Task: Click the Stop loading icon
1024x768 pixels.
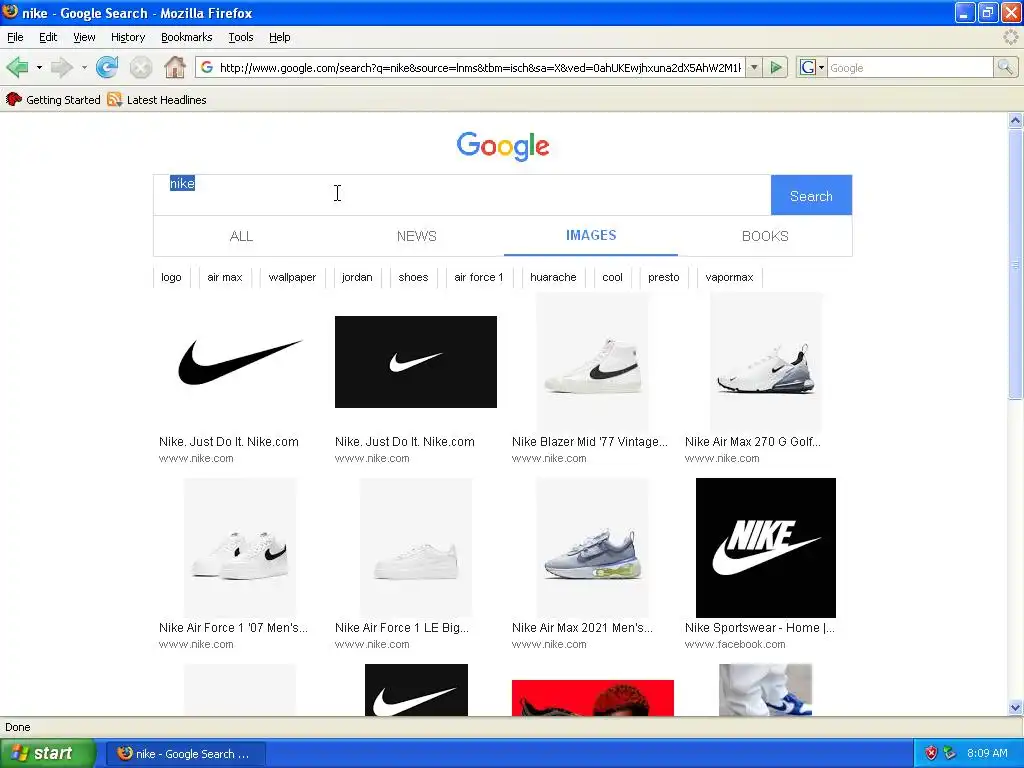Action: [x=140, y=67]
